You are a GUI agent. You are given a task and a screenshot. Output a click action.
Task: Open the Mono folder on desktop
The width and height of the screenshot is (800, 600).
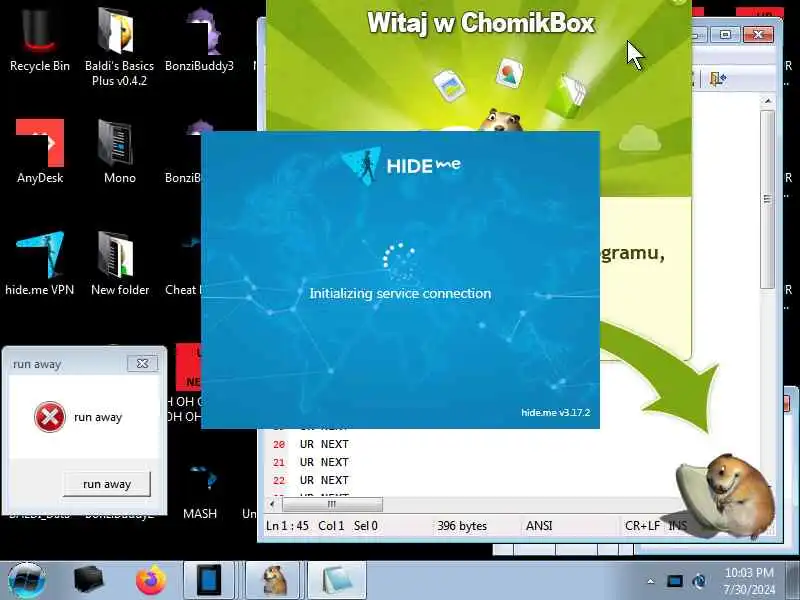(x=119, y=151)
